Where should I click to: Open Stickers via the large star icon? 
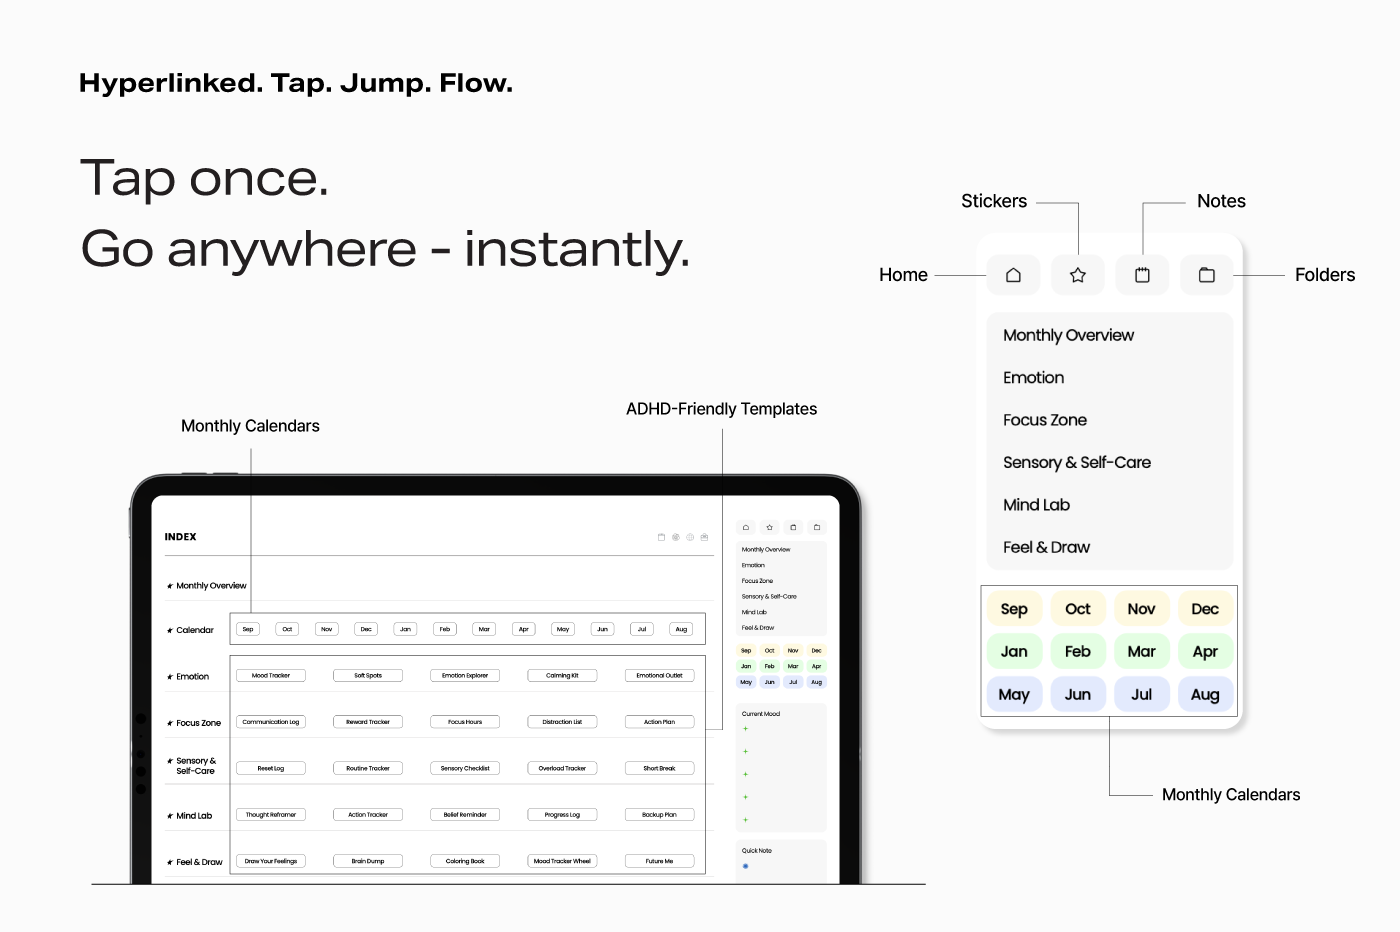coord(1077,275)
